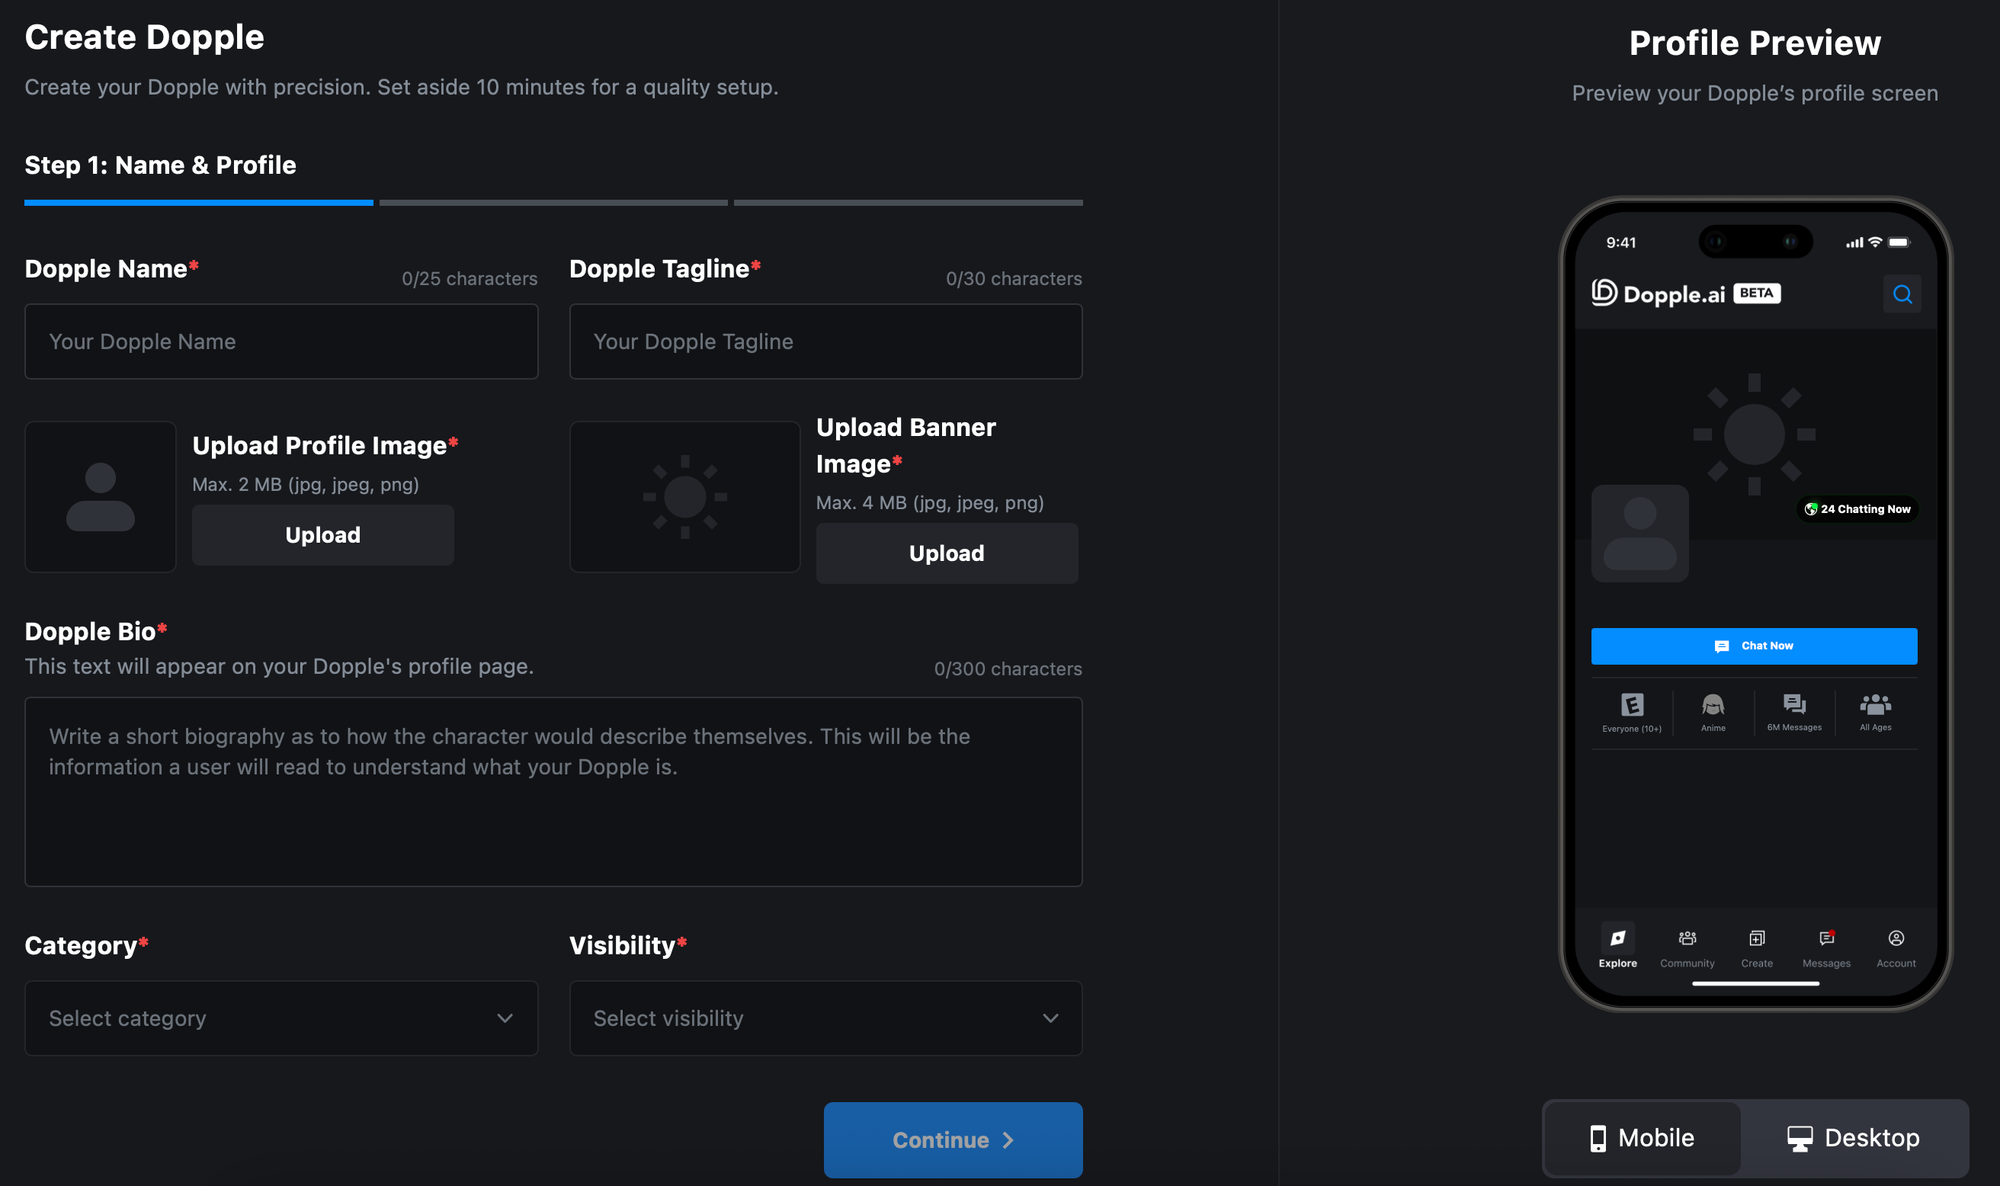This screenshot has height=1186, width=2000.
Task: Click the Continue button
Action: coord(952,1140)
